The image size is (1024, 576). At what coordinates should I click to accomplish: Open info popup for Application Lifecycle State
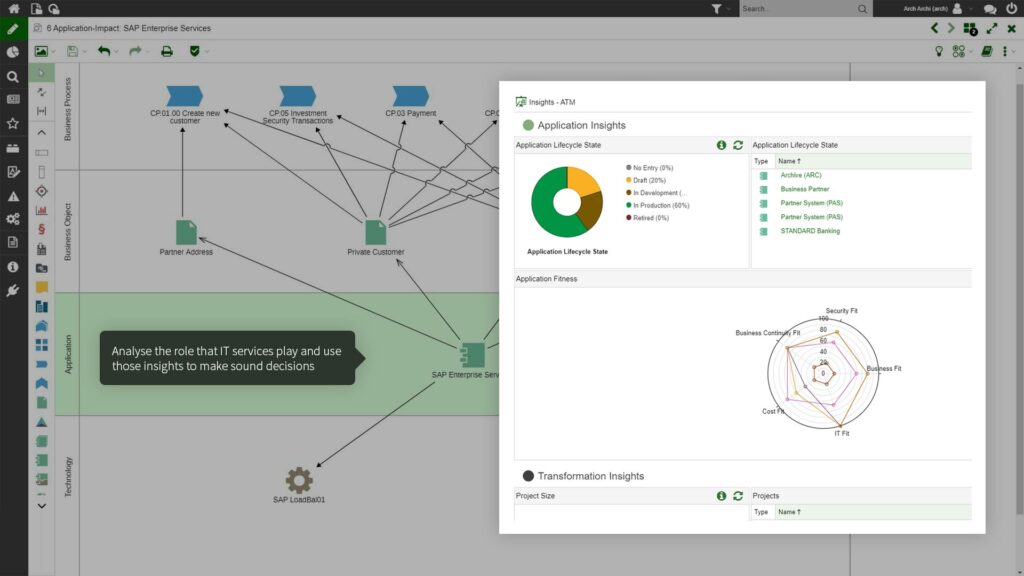721,145
